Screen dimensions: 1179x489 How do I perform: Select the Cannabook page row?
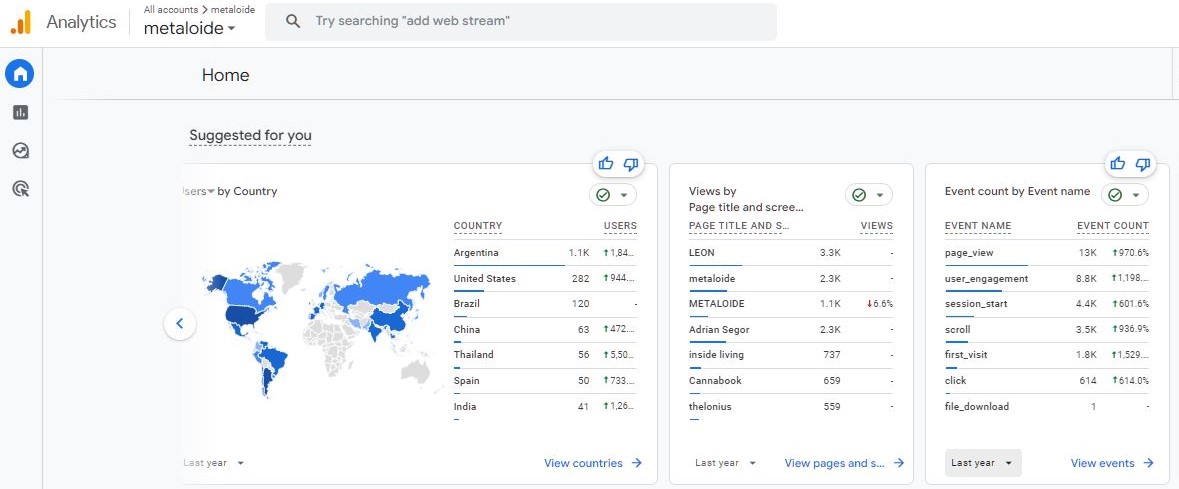pyautogui.click(x=791, y=381)
